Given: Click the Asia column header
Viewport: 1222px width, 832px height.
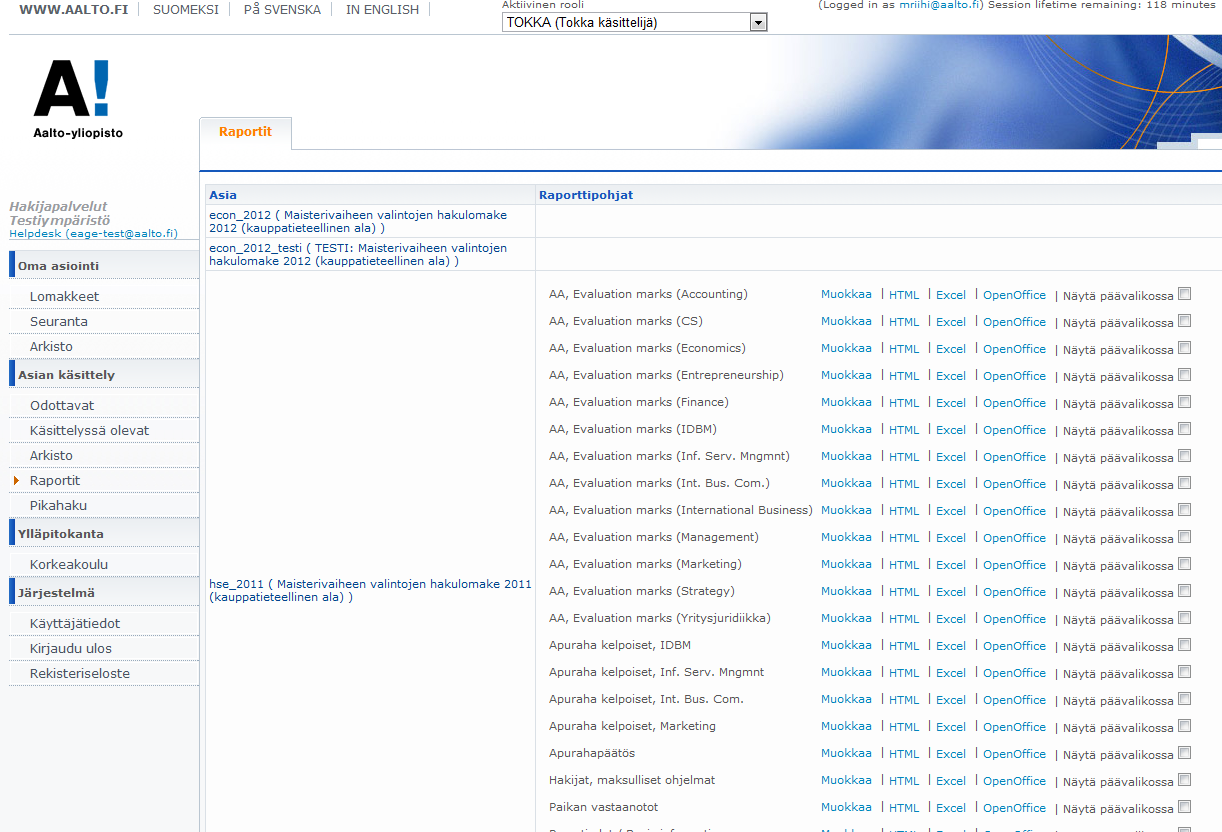Looking at the screenshot, I should (223, 195).
